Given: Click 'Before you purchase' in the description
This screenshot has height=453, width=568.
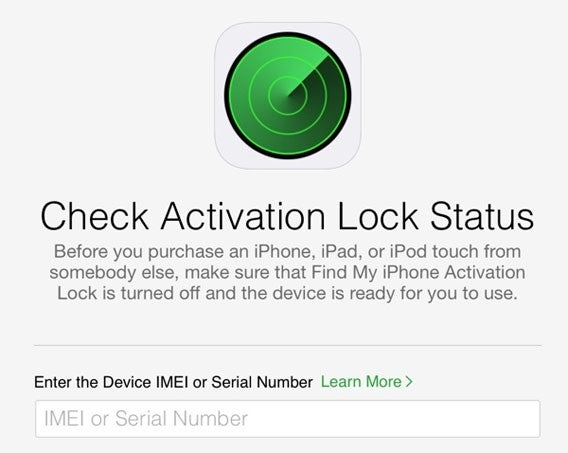Looking at the screenshot, I should click(x=139, y=252).
